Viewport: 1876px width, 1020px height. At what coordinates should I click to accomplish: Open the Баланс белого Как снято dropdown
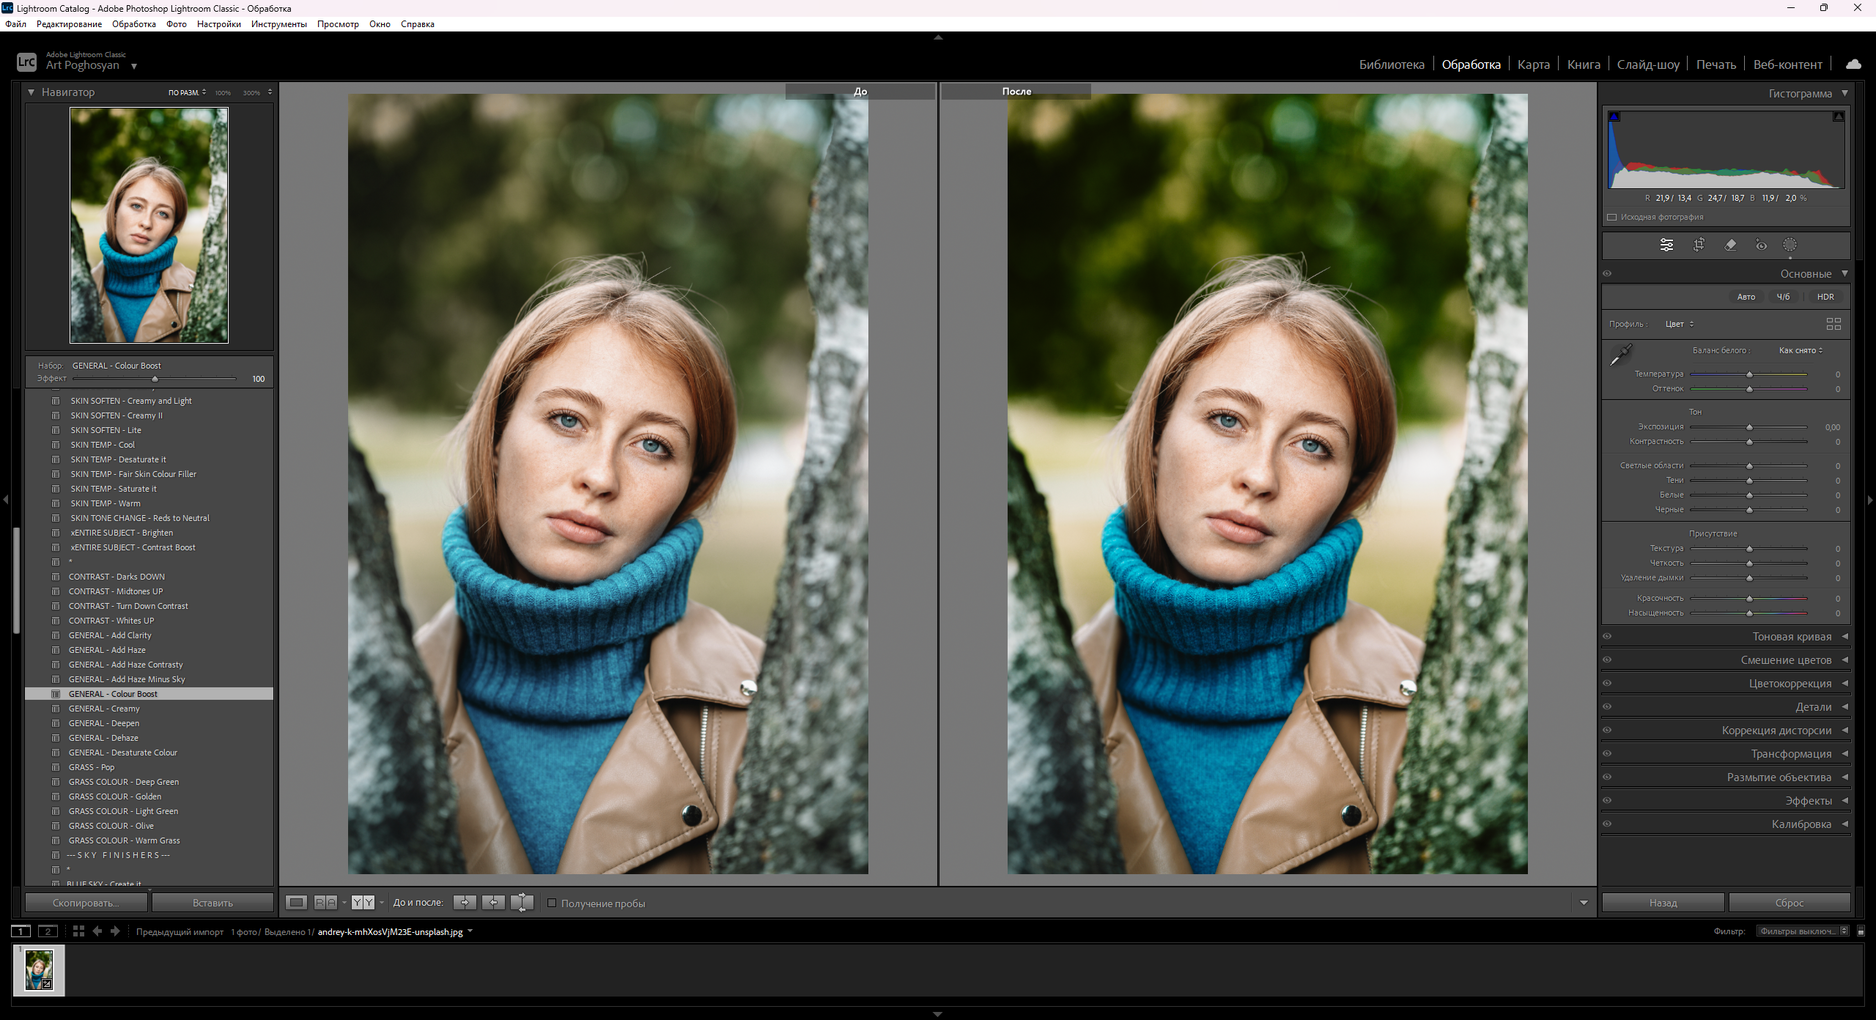[1800, 351]
